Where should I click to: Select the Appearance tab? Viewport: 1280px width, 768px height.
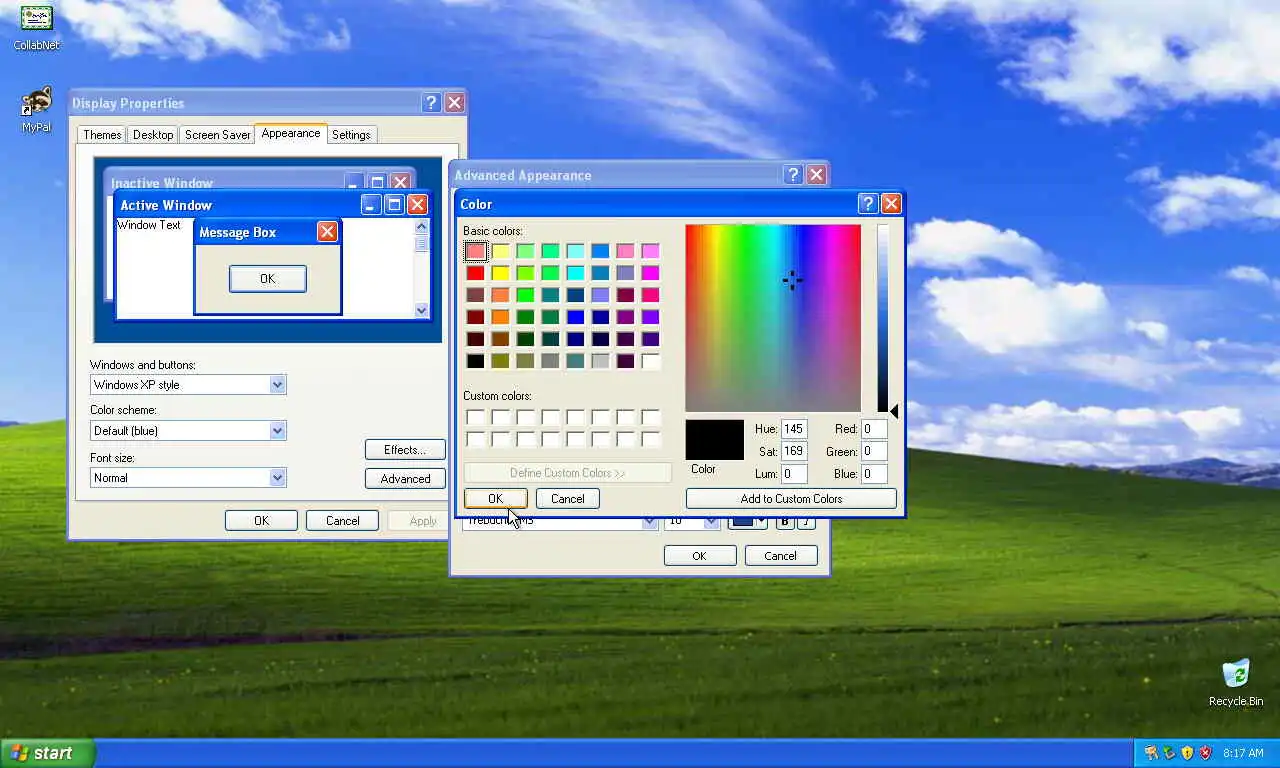coord(291,133)
